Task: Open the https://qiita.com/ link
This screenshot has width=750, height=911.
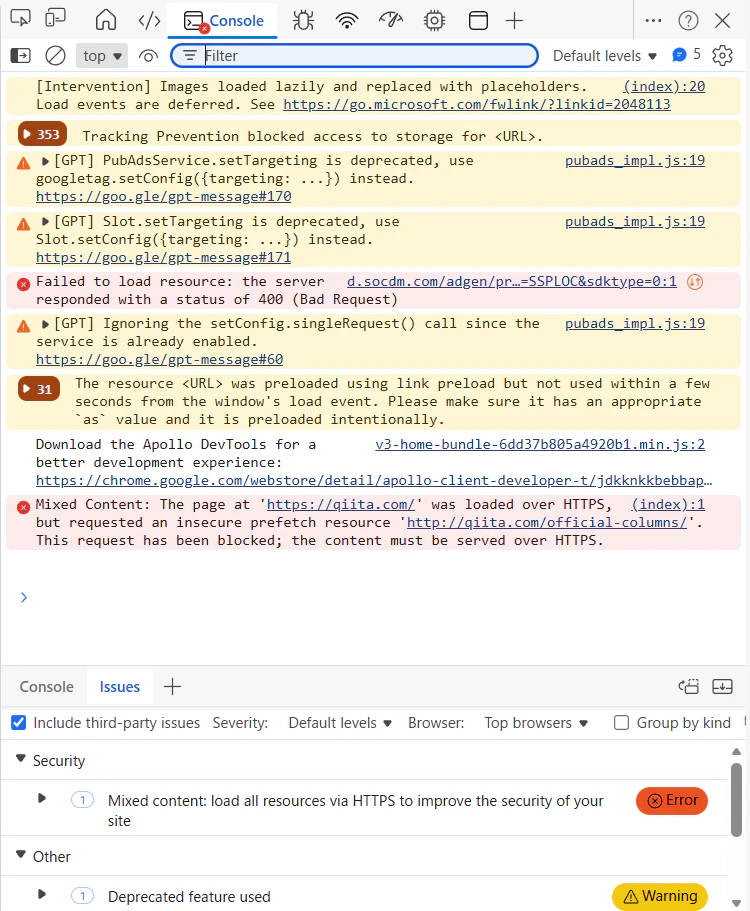Action: 340,505
